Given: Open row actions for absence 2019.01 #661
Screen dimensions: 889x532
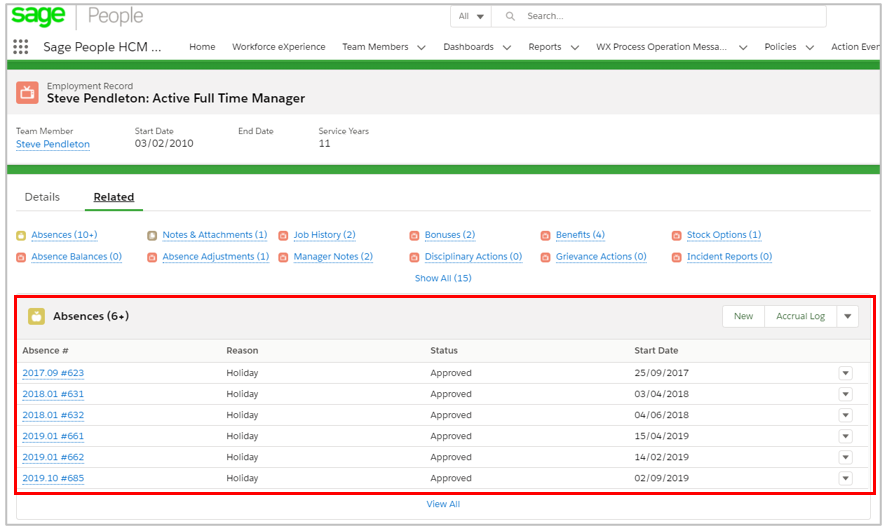Looking at the screenshot, I should click(x=845, y=436).
